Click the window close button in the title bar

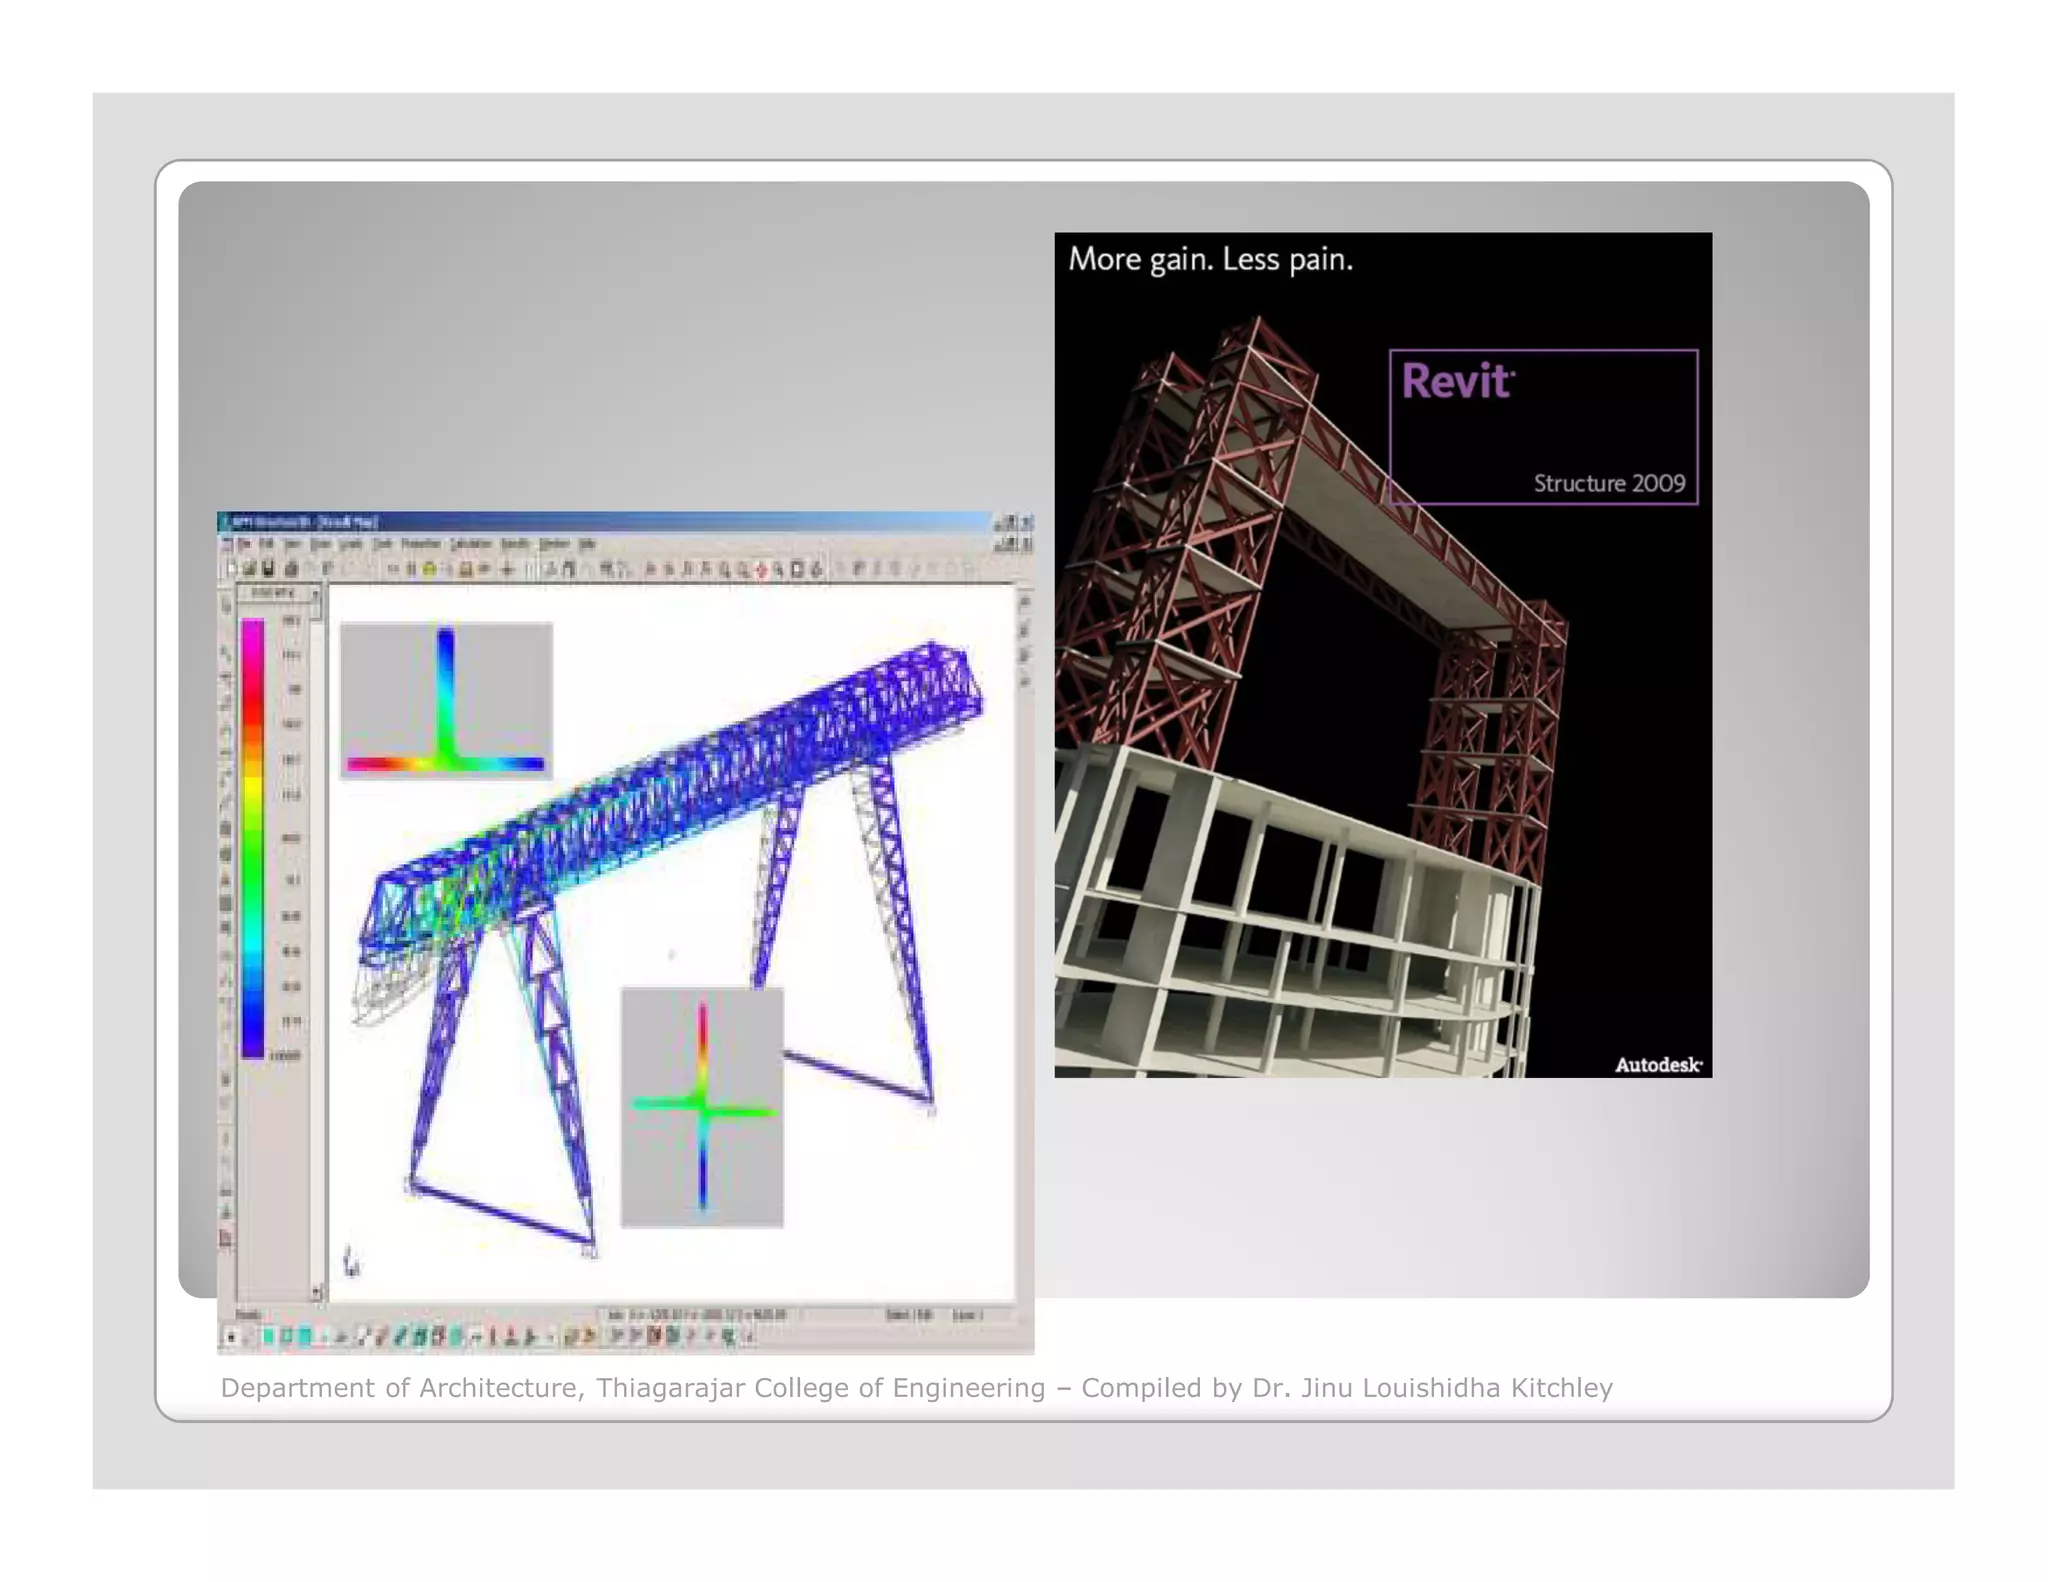click(x=1026, y=522)
